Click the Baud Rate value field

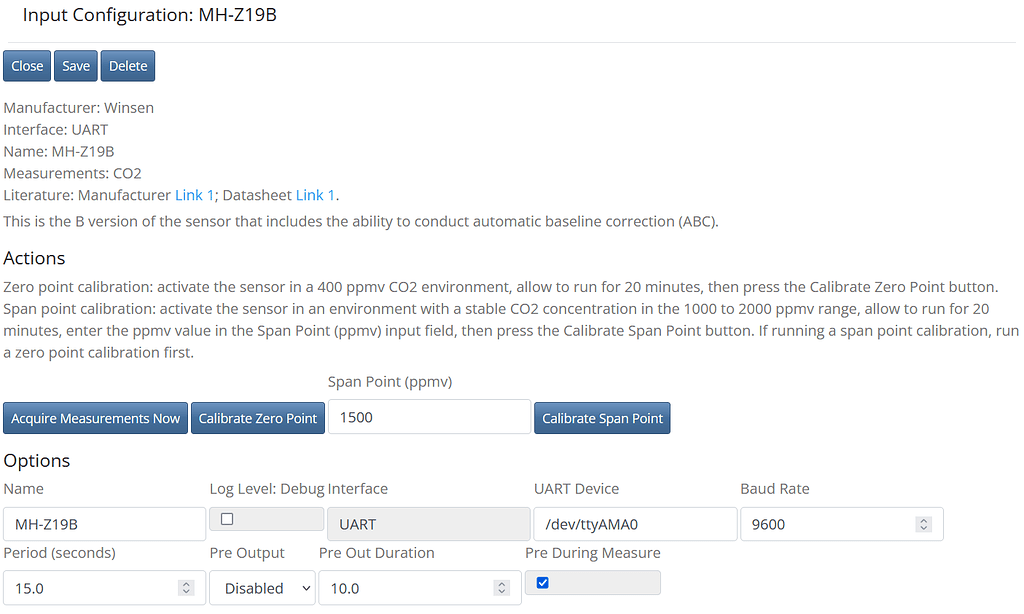(825, 524)
